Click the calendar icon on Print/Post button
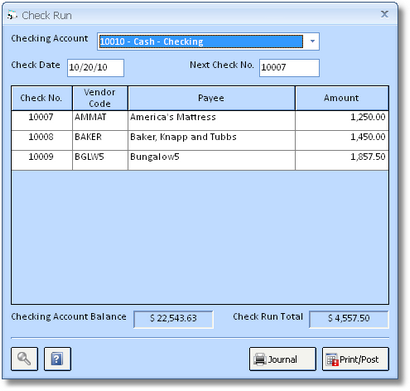The image size is (410, 391). [332, 359]
